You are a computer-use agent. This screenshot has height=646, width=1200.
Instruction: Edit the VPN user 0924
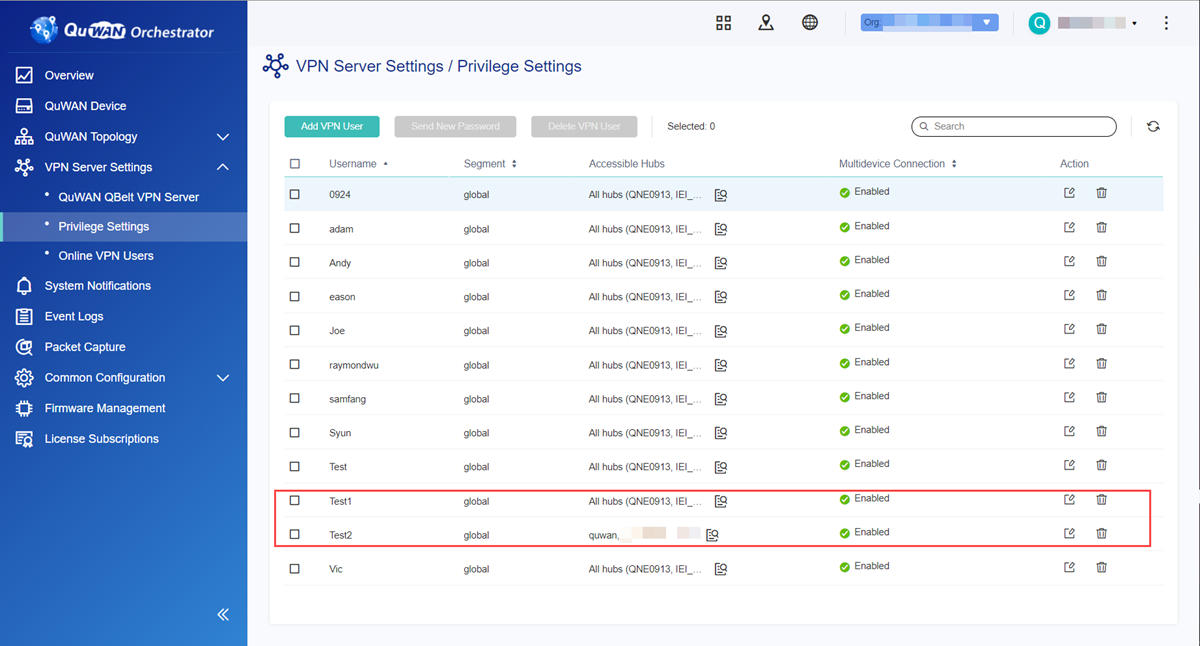(x=1069, y=193)
